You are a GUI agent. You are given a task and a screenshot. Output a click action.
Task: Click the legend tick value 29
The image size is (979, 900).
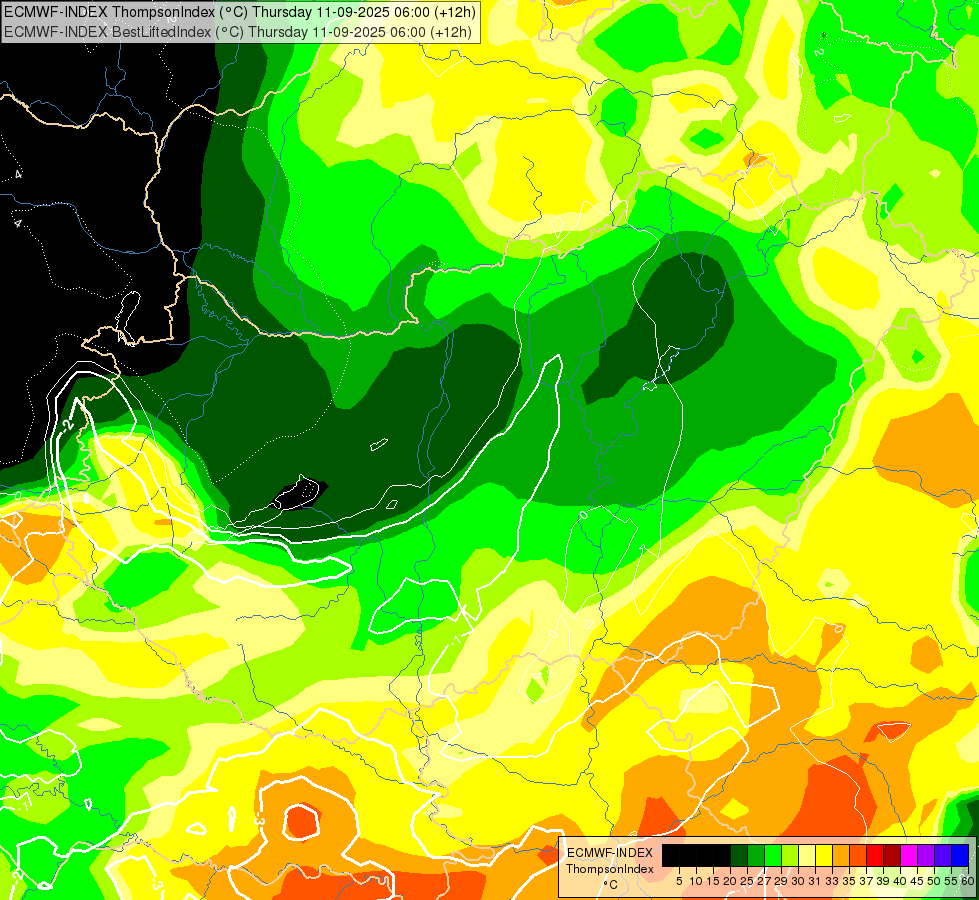coord(781,881)
